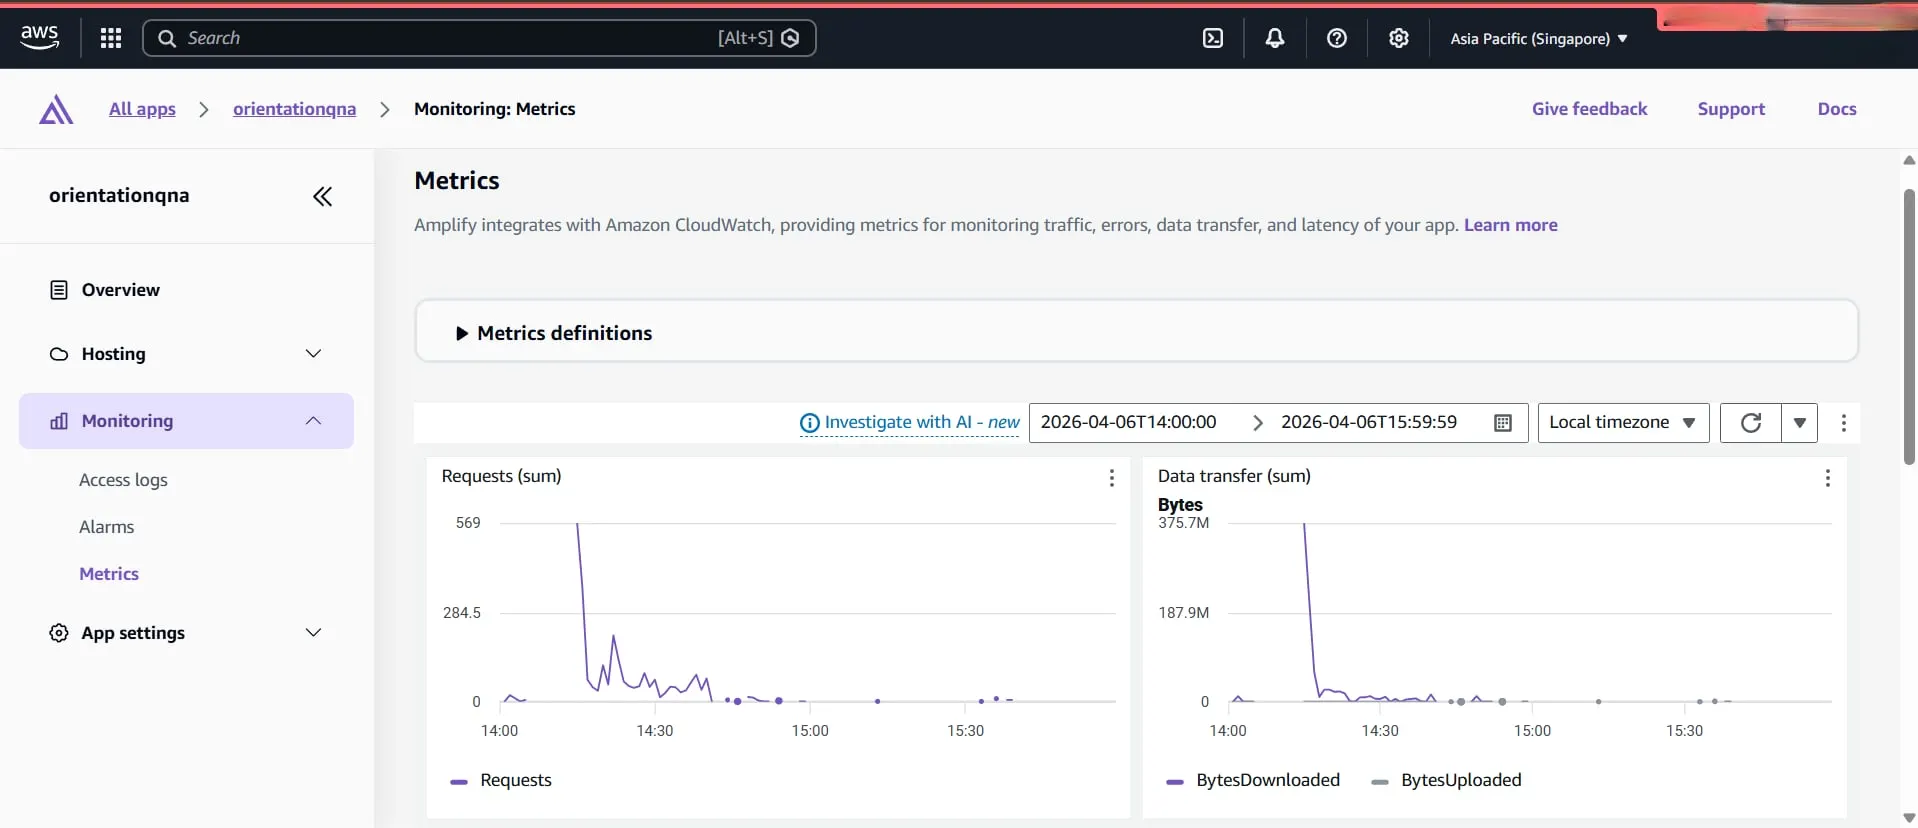Click the 284.5 y-axis label
This screenshot has width=1918, height=828.
[462, 613]
